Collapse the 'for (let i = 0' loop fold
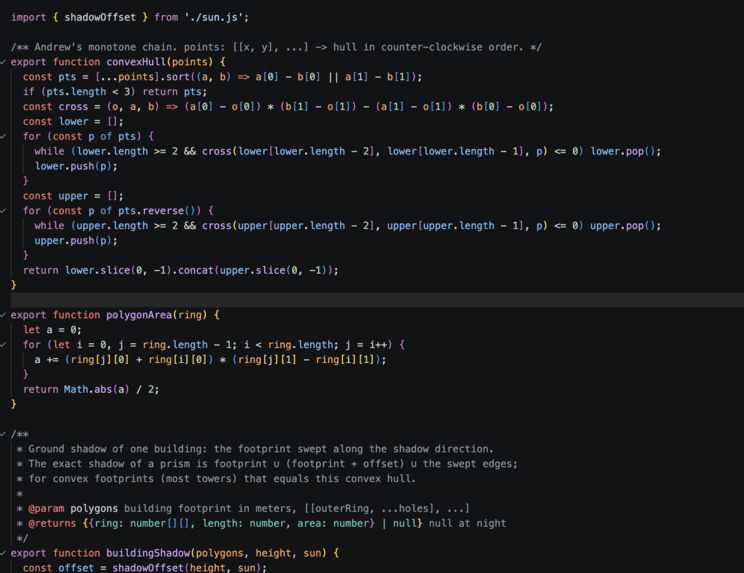Image resolution: width=744 pixels, height=573 pixels. pos(3,345)
